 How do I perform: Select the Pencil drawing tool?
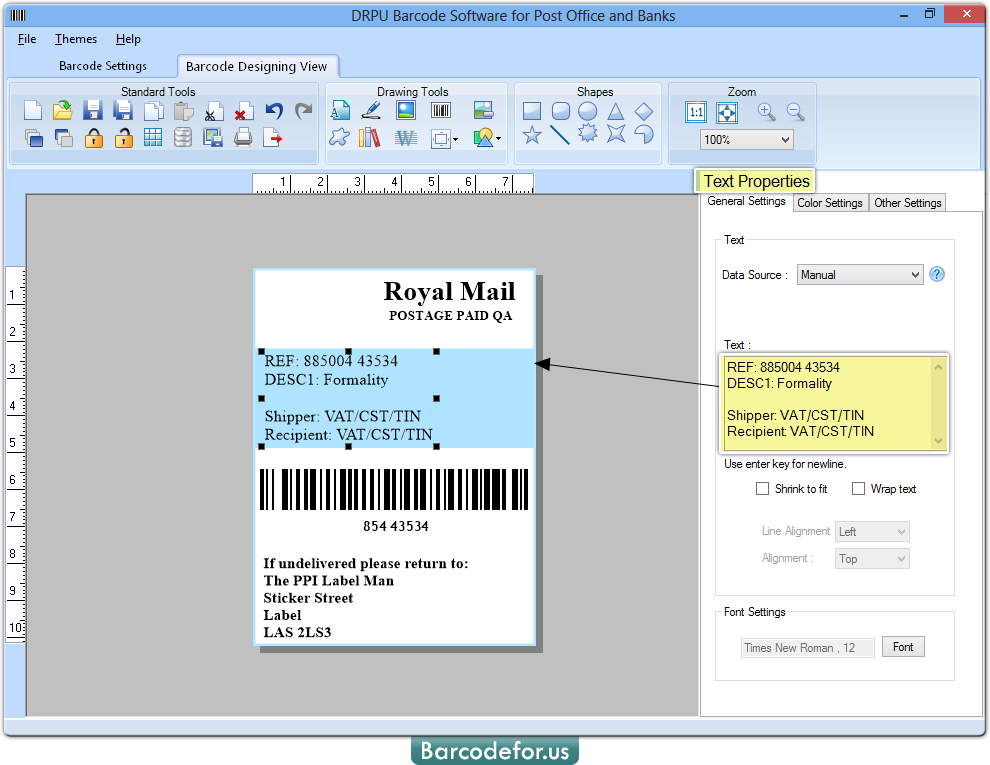pos(371,110)
